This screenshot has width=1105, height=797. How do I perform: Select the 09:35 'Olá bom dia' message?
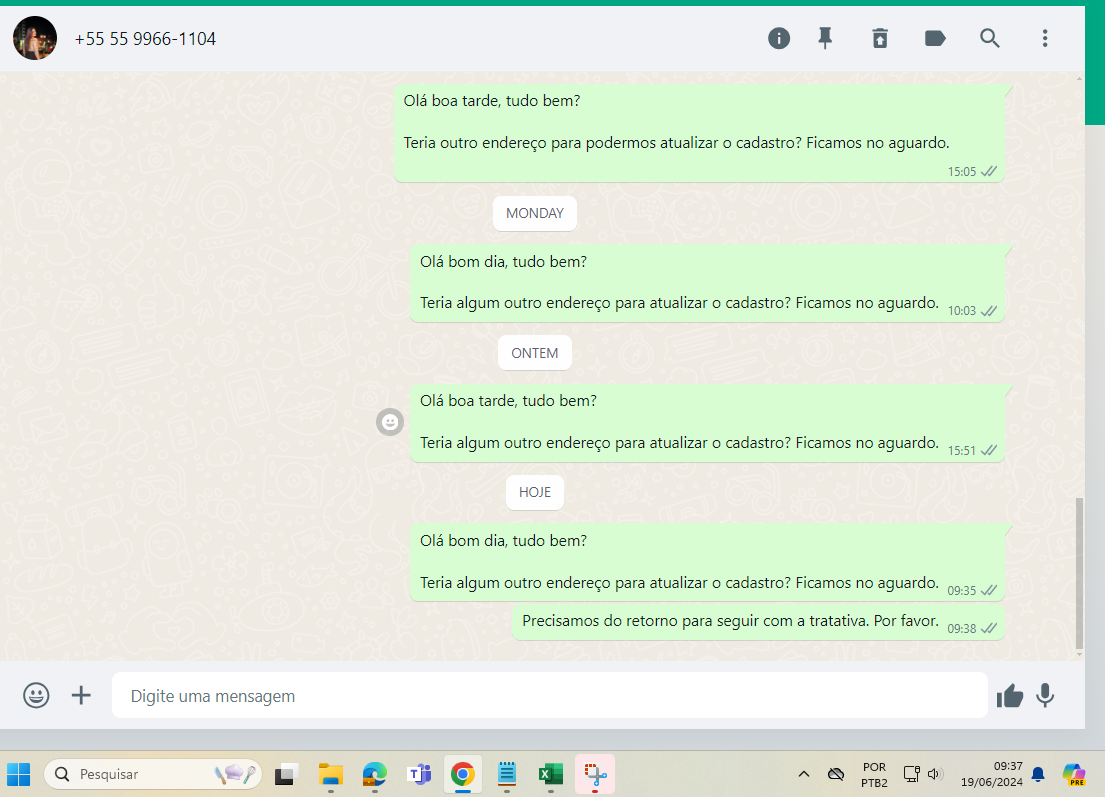(x=707, y=562)
